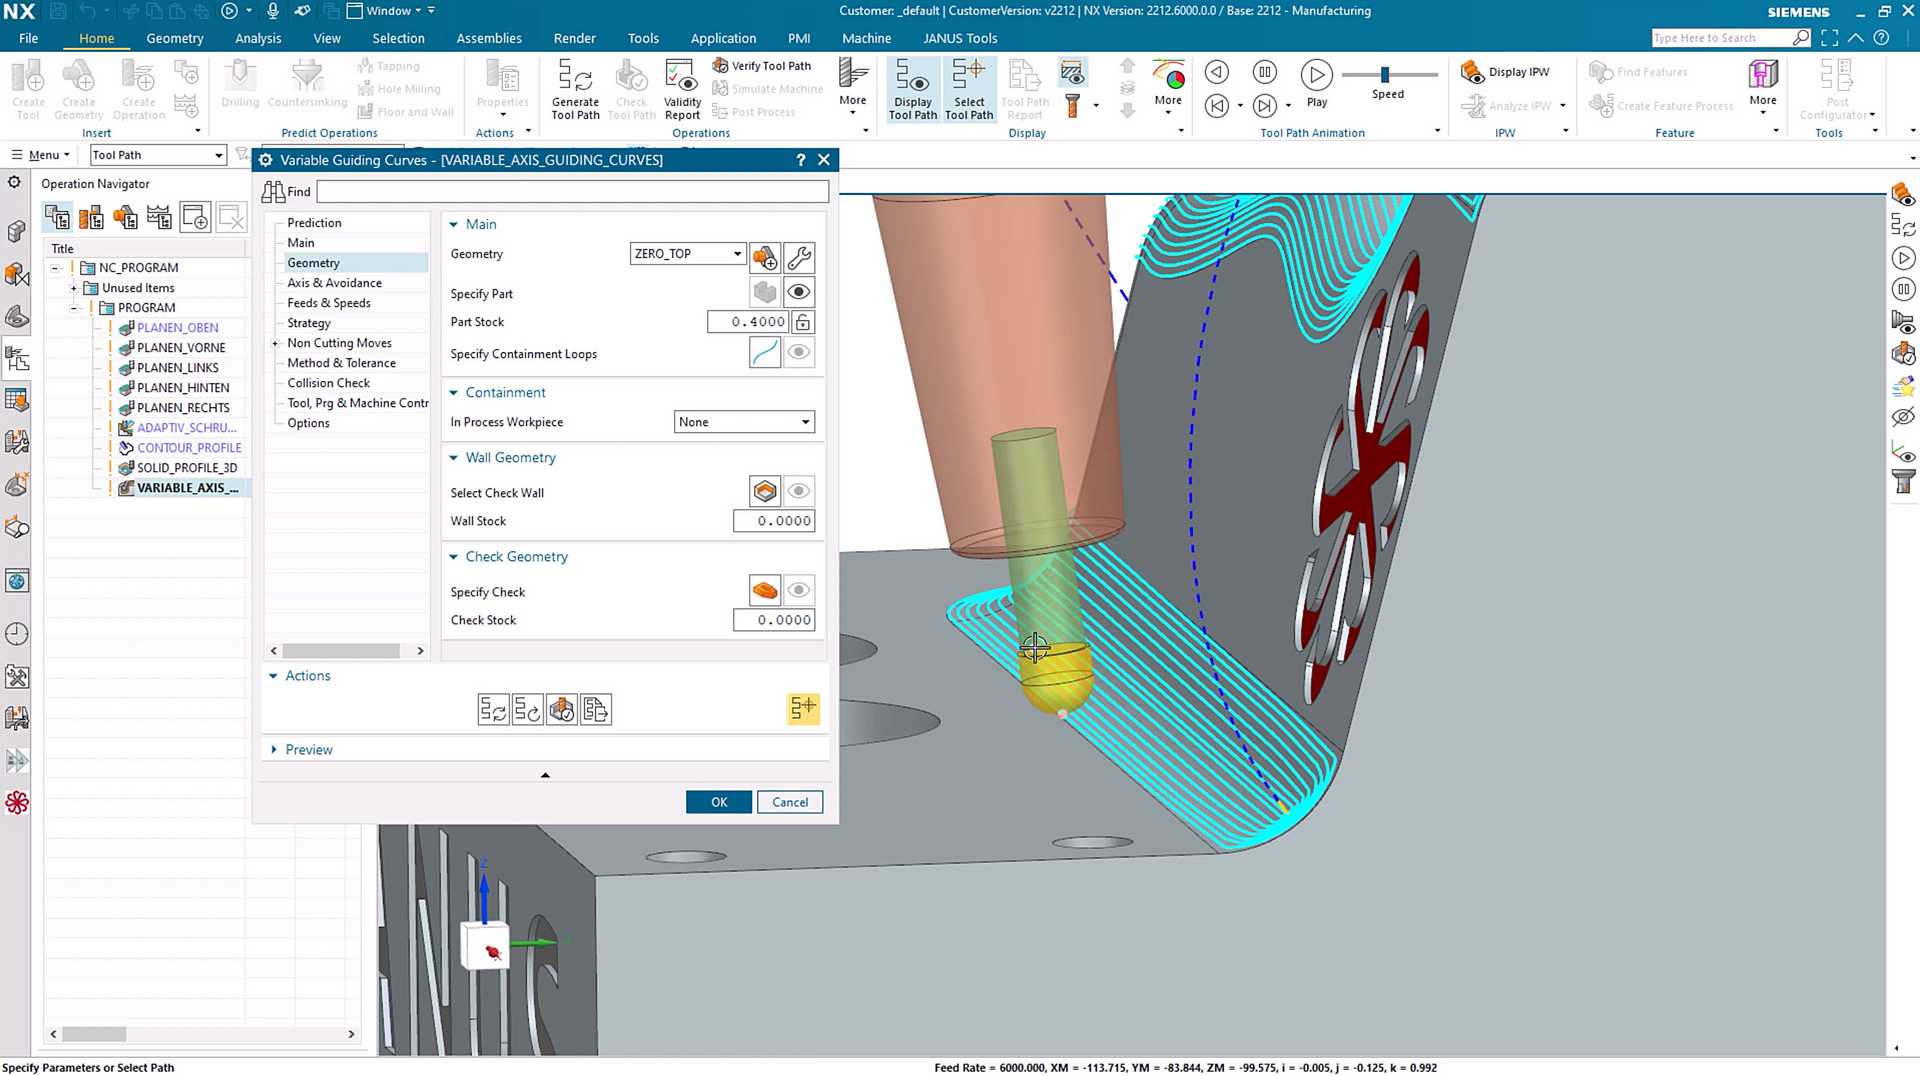Collapse the Actions section
This screenshot has width=1920, height=1076.
tap(274, 676)
